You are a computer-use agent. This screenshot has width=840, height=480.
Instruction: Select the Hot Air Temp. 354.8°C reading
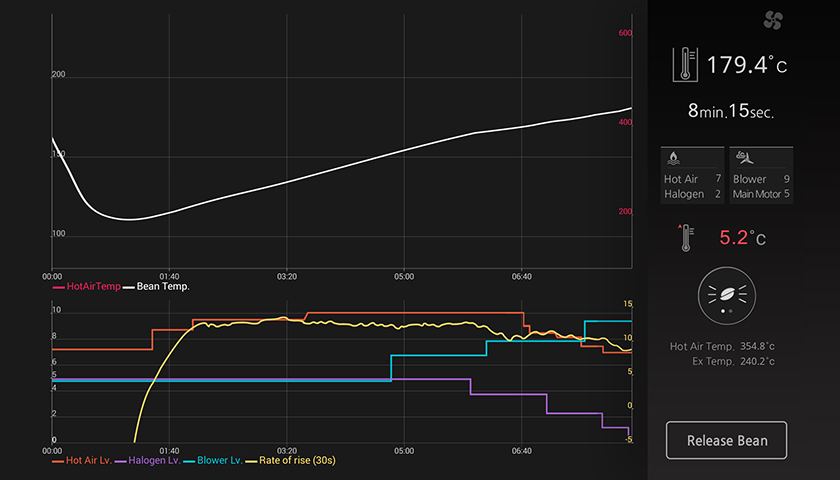pyautogui.click(x=723, y=346)
